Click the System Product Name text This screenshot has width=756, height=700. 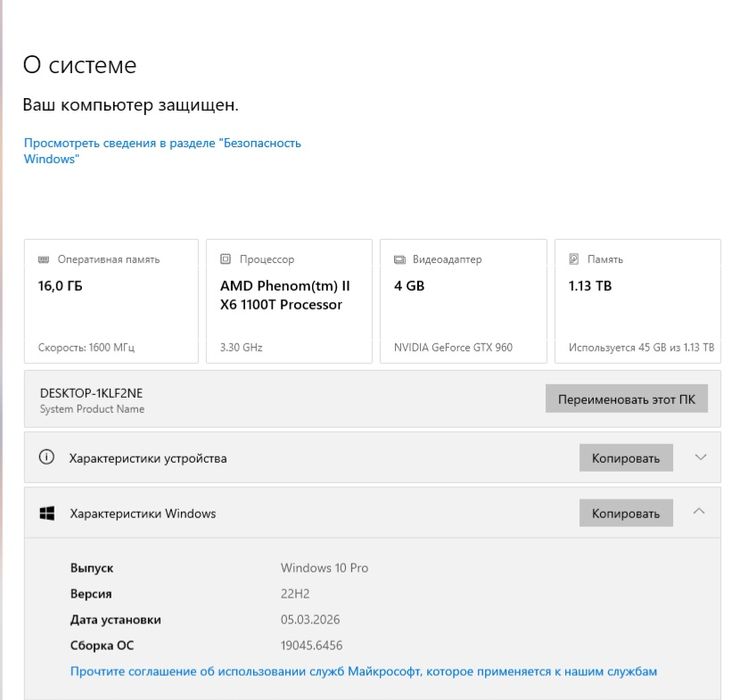(x=92, y=409)
